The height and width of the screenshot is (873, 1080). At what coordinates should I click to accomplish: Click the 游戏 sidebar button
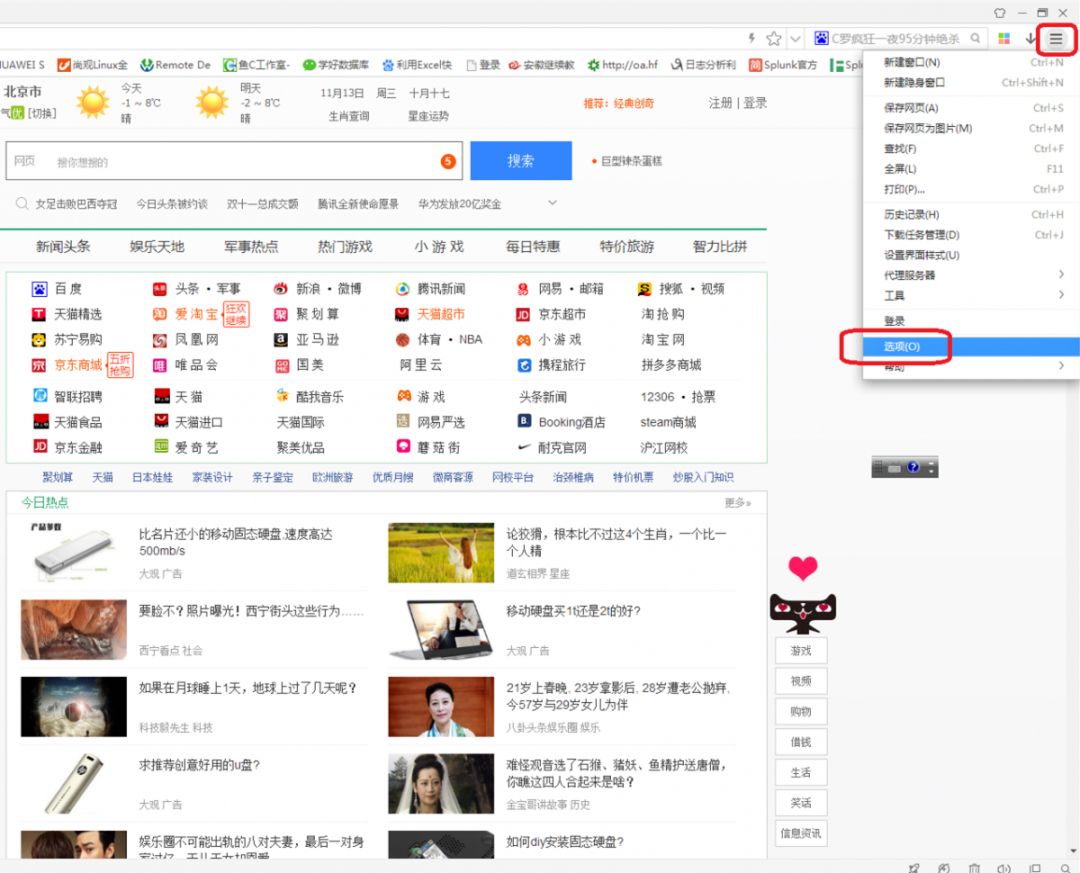coord(801,650)
